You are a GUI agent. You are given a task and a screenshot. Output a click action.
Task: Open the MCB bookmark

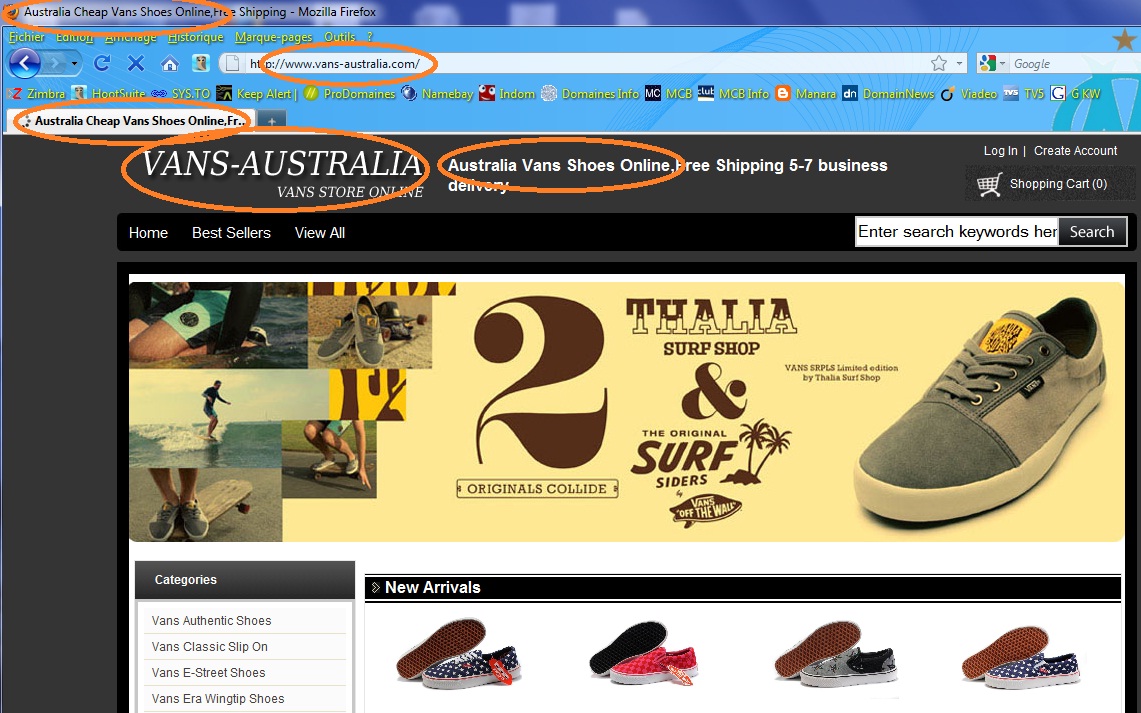669,94
